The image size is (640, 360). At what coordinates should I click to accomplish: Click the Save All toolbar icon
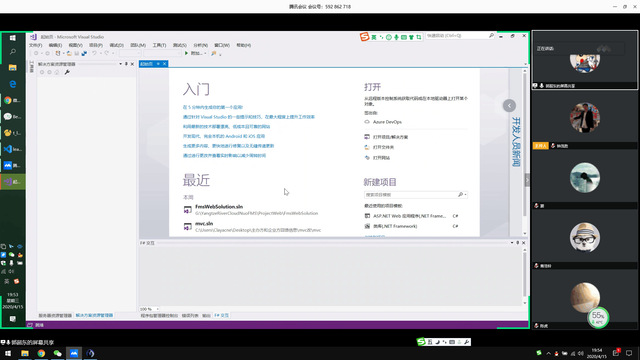tap(84, 53)
